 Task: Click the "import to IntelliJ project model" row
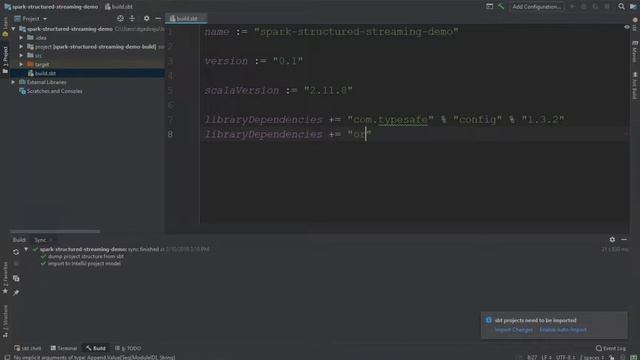84,264
